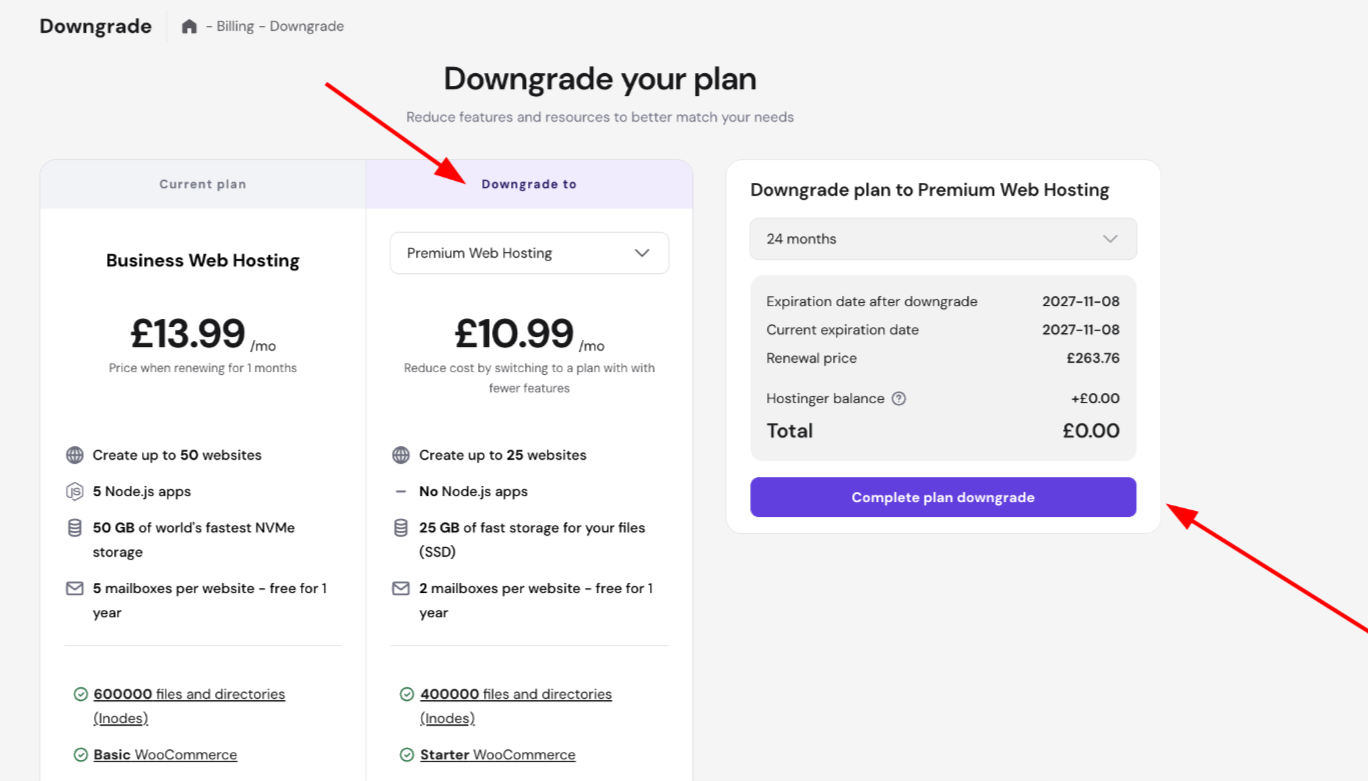
Task: Click the home icon in breadcrumb
Action: pyautogui.click(x=189, y=26)
